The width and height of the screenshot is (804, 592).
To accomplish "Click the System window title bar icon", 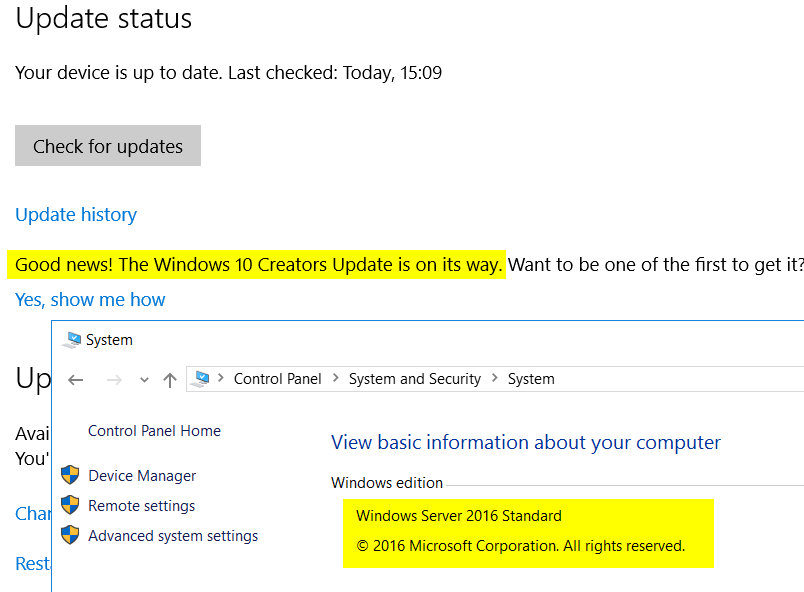I will 72,340.
